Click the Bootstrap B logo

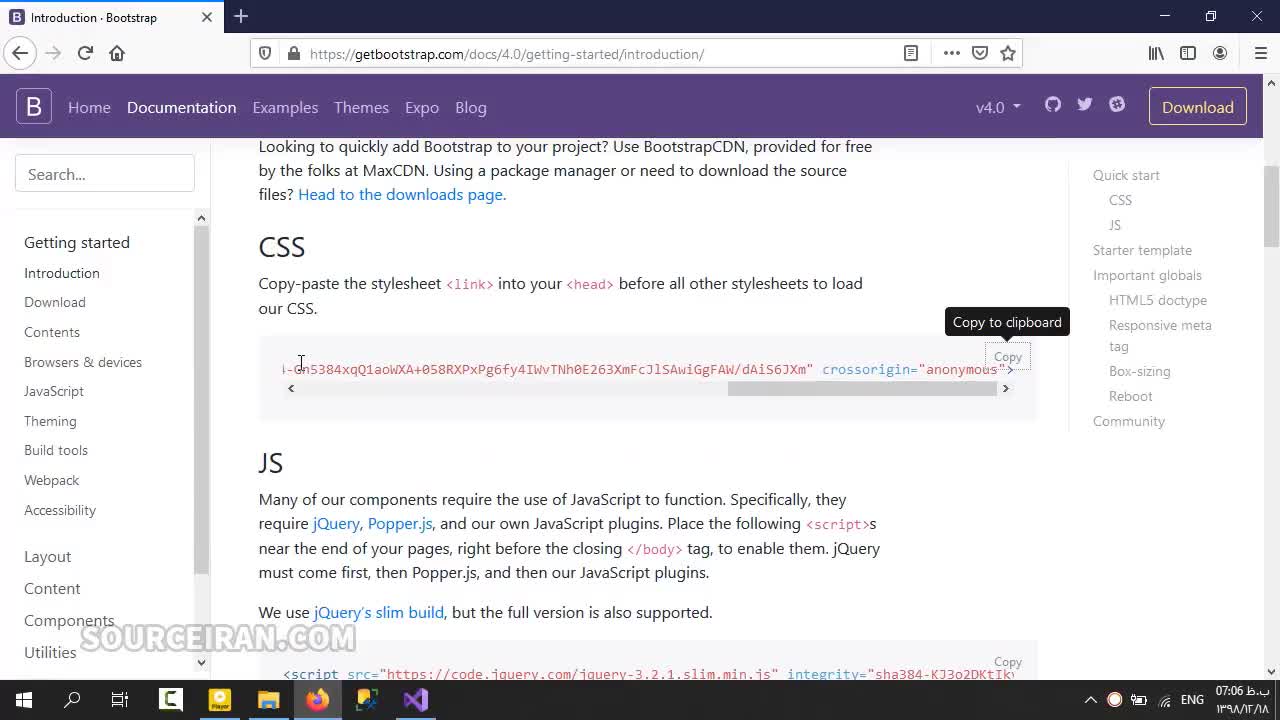33,106
